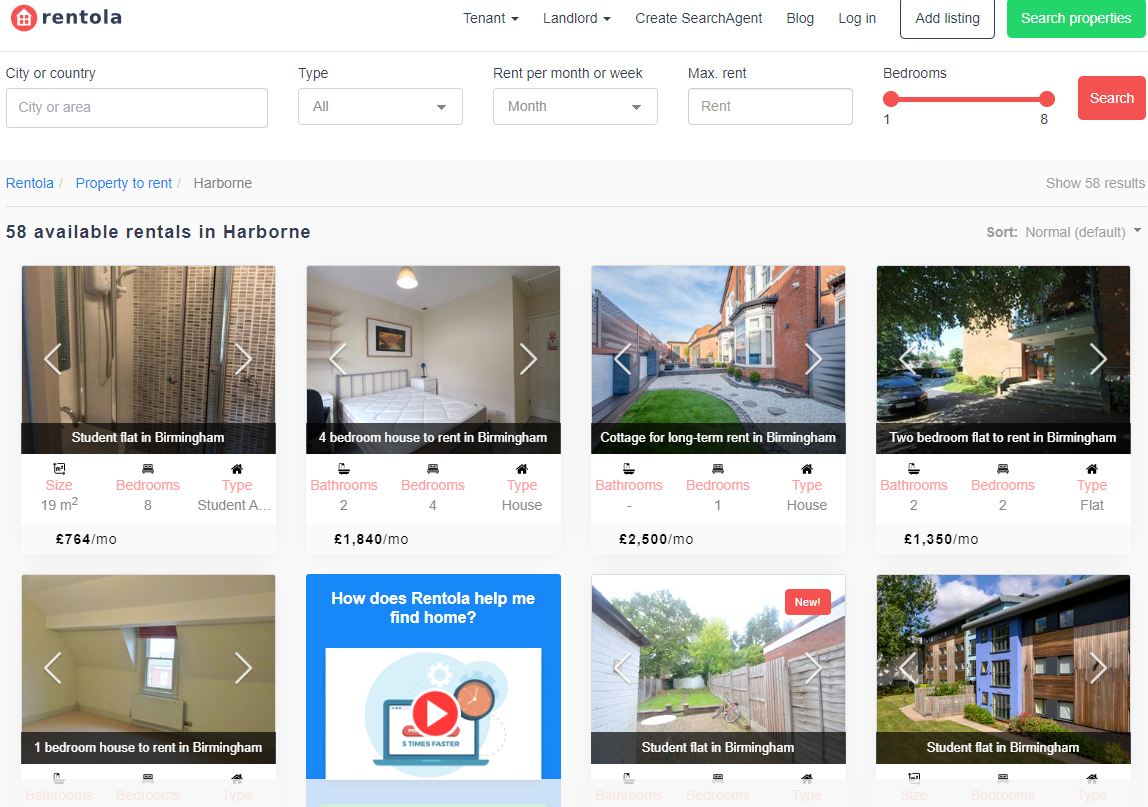
Task: Click the City or area input field
Action: click(x=137, y=108)
